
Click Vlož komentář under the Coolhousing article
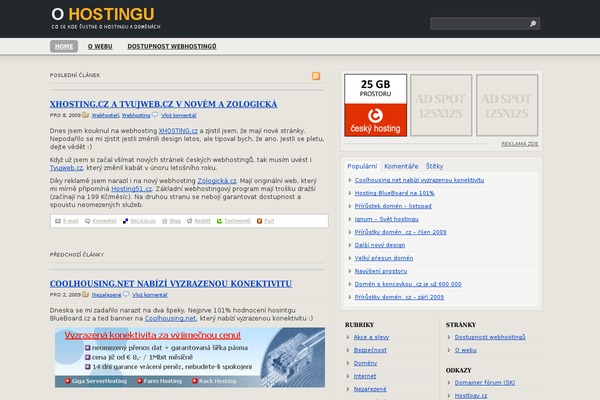(x=150, y=295)
